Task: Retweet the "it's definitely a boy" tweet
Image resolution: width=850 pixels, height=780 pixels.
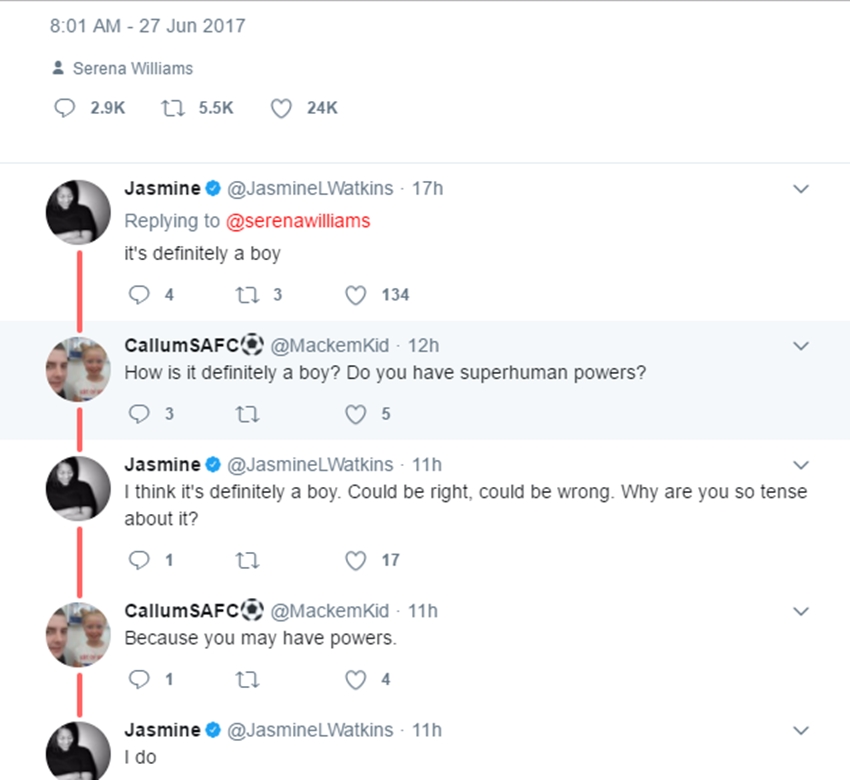Action: point(246,295)
